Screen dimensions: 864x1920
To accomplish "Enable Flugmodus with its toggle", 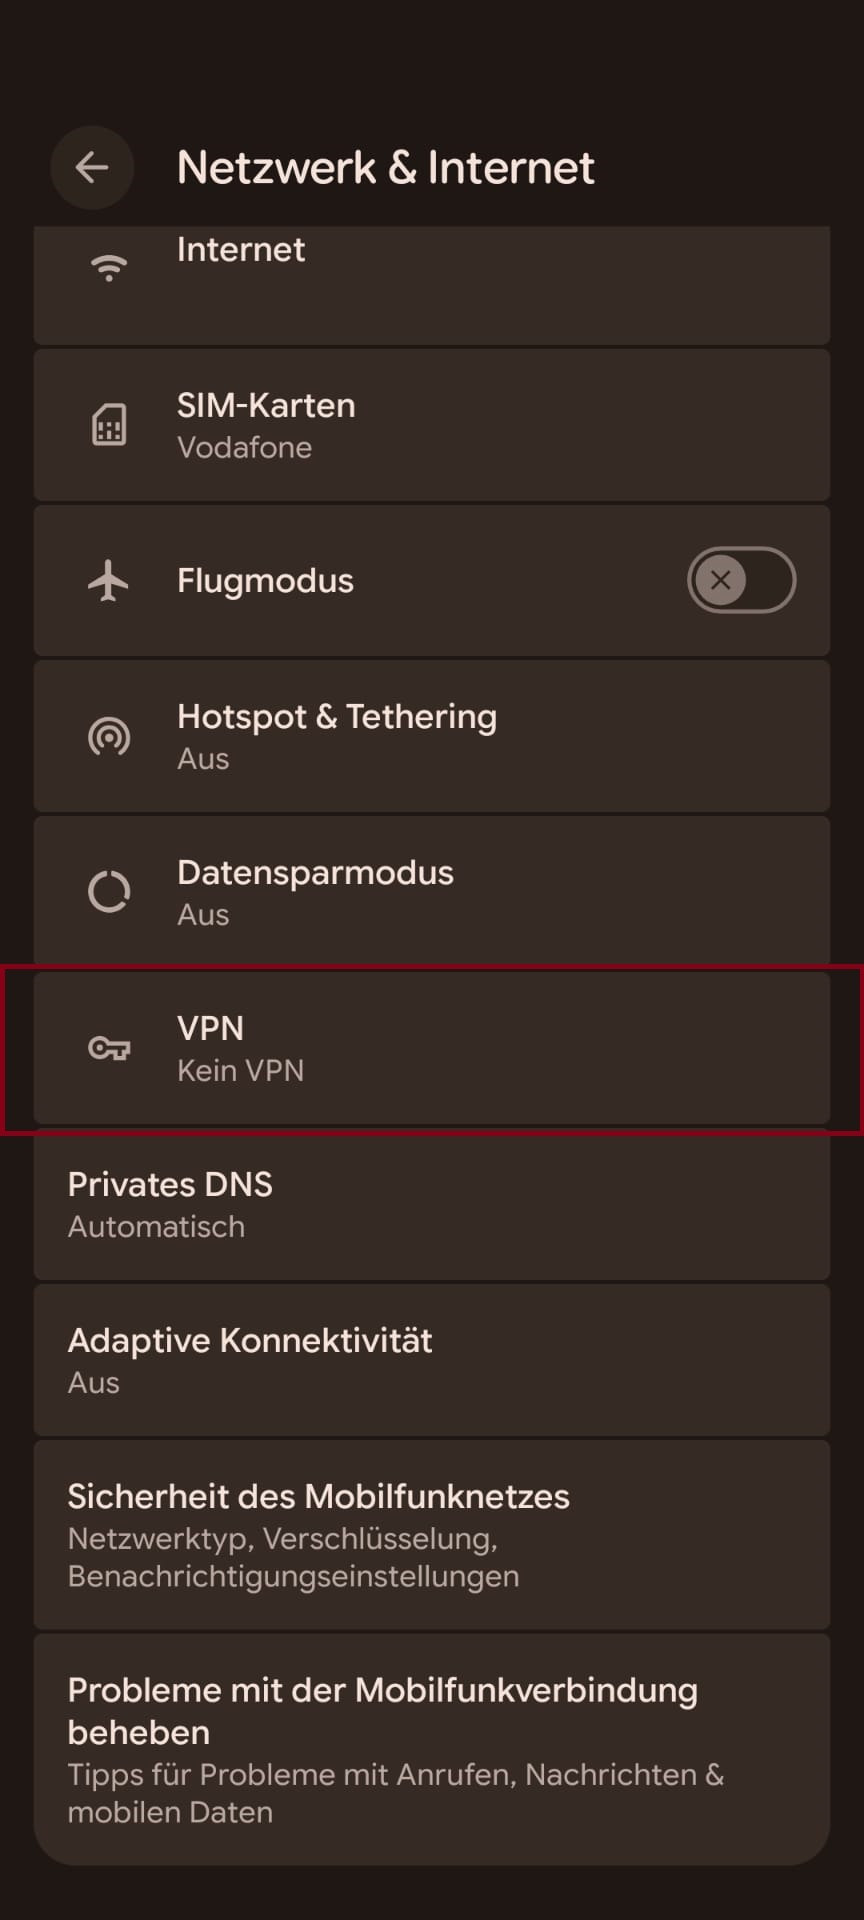I will [x=741, y=580].
